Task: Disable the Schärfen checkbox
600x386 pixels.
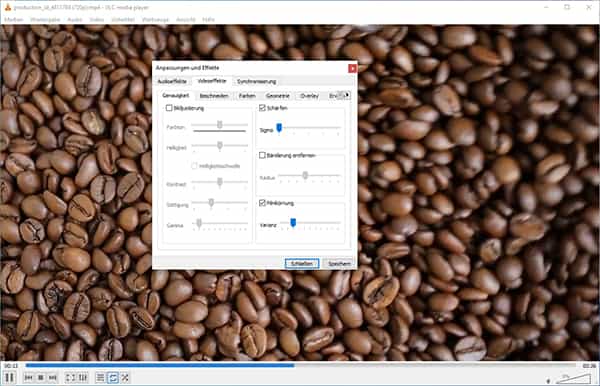Action: point(262,108)
